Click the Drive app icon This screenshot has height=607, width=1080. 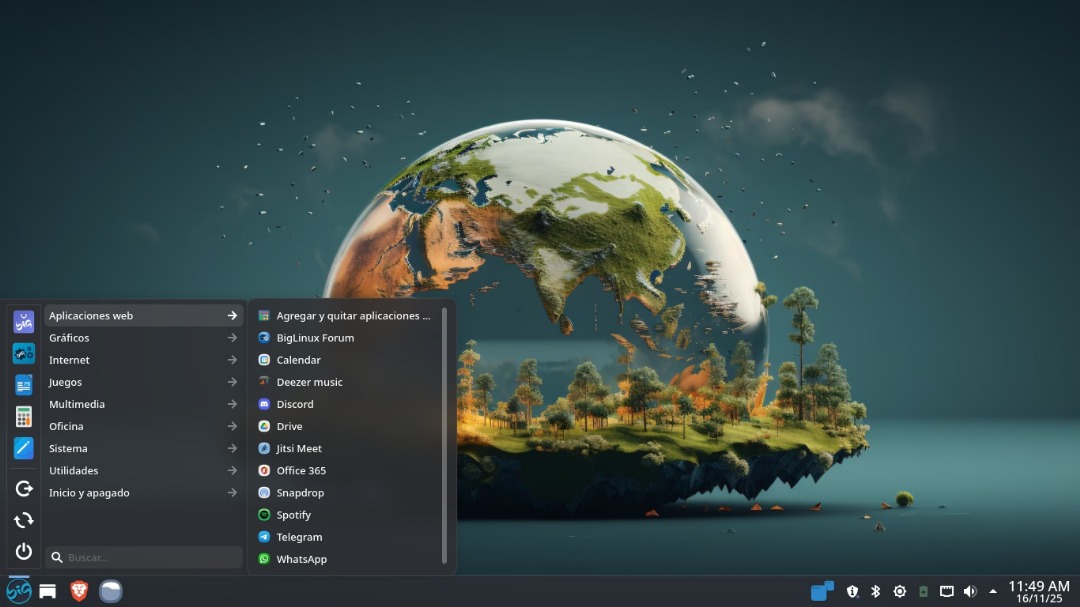pos(264,426)
